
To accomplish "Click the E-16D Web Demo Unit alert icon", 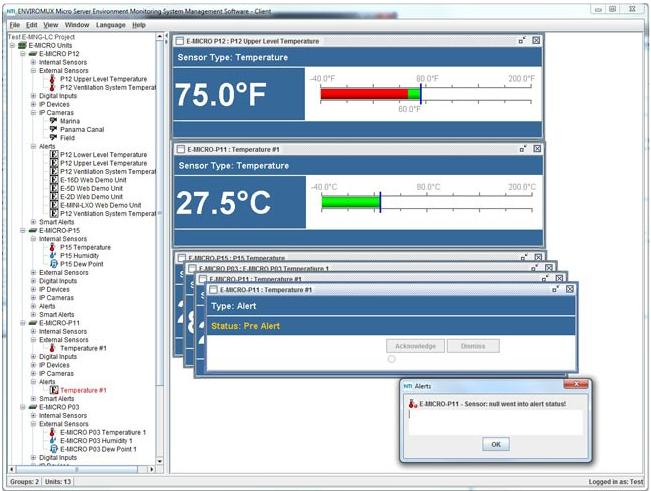I will [54, 180].
